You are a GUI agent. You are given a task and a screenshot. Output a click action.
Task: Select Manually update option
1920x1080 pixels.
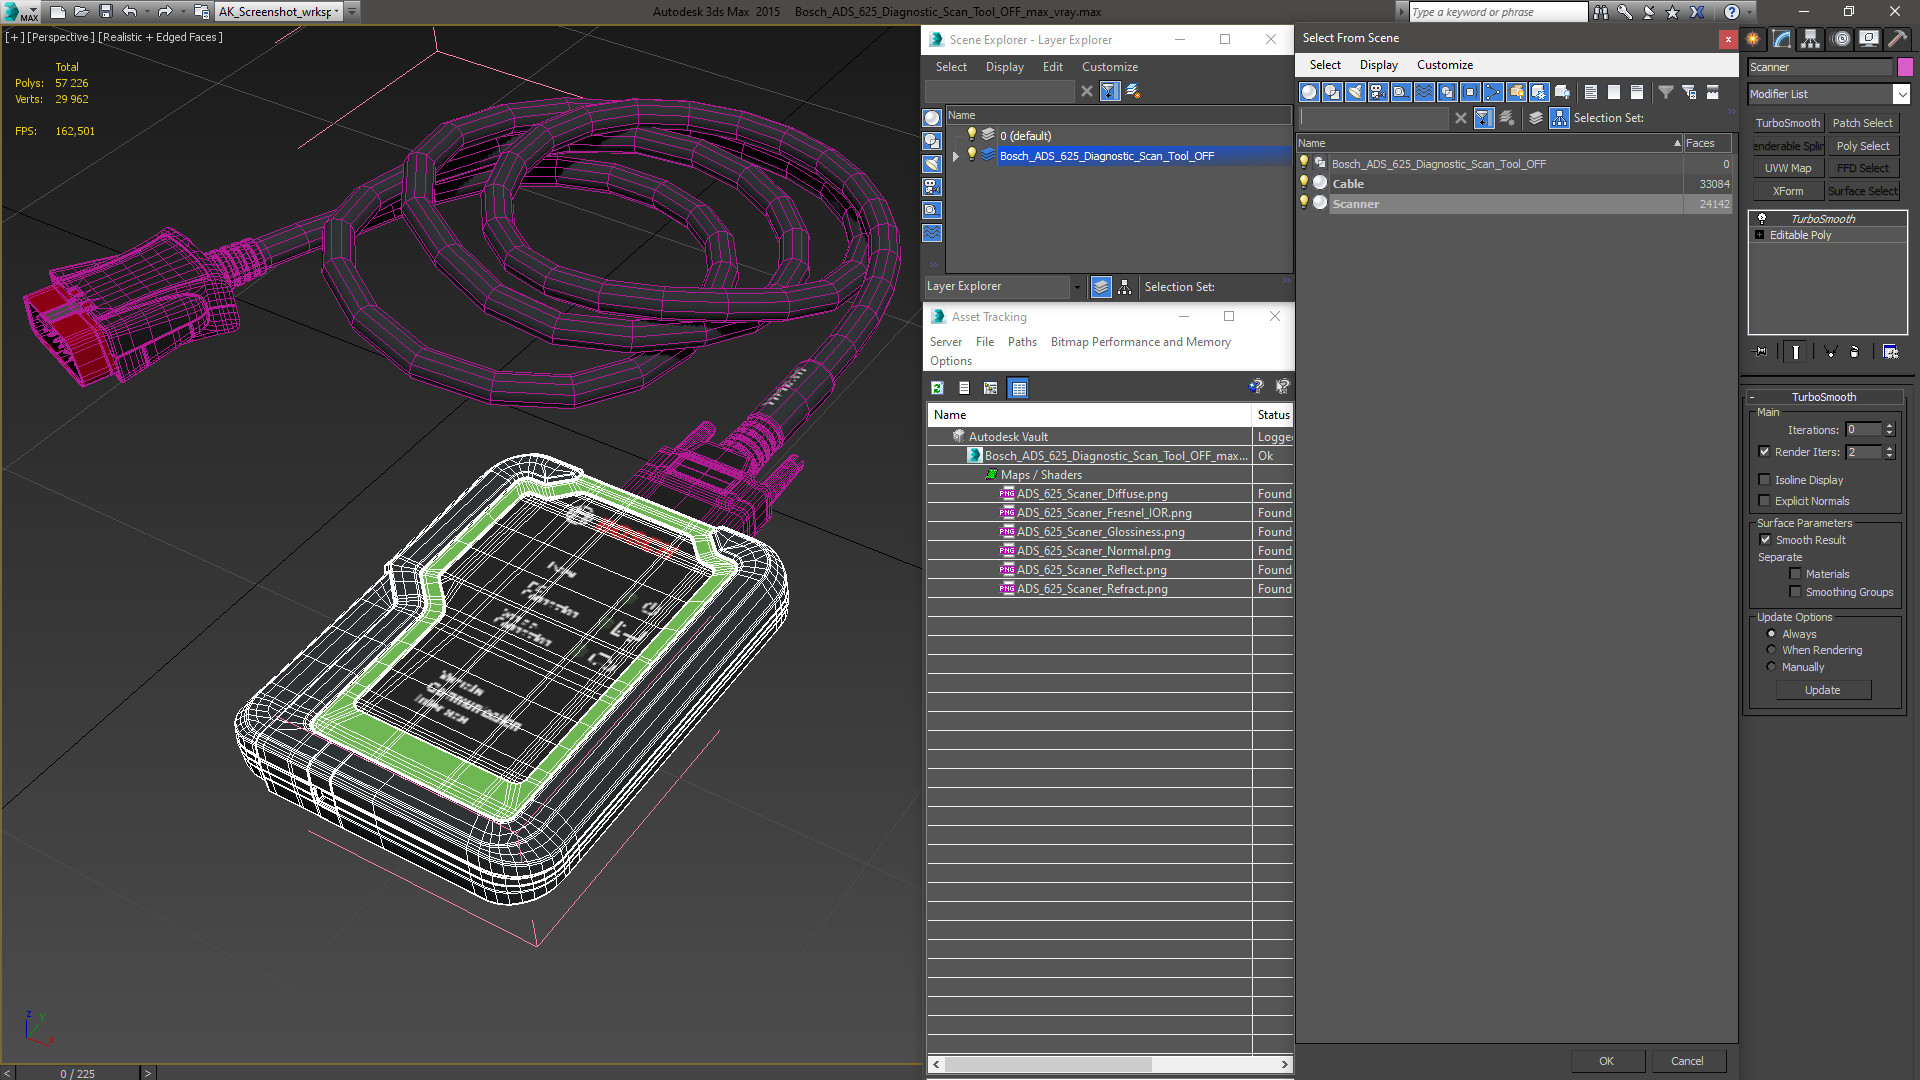[1771, 667]
